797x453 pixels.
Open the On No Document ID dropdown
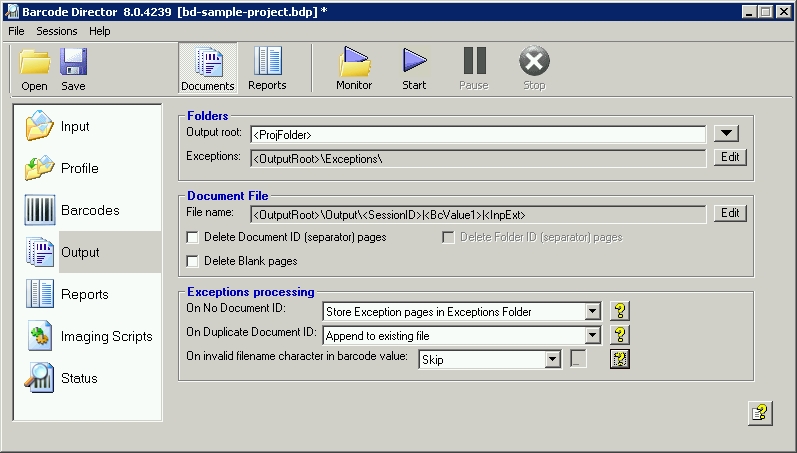tap(592, 312)
